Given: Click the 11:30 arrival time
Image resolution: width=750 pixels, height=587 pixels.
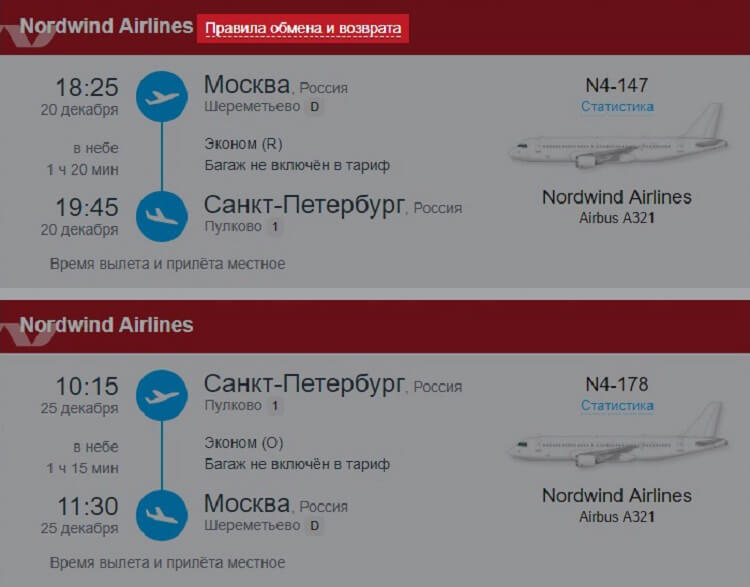Looking at the screenshot, I should pos(88,506).
